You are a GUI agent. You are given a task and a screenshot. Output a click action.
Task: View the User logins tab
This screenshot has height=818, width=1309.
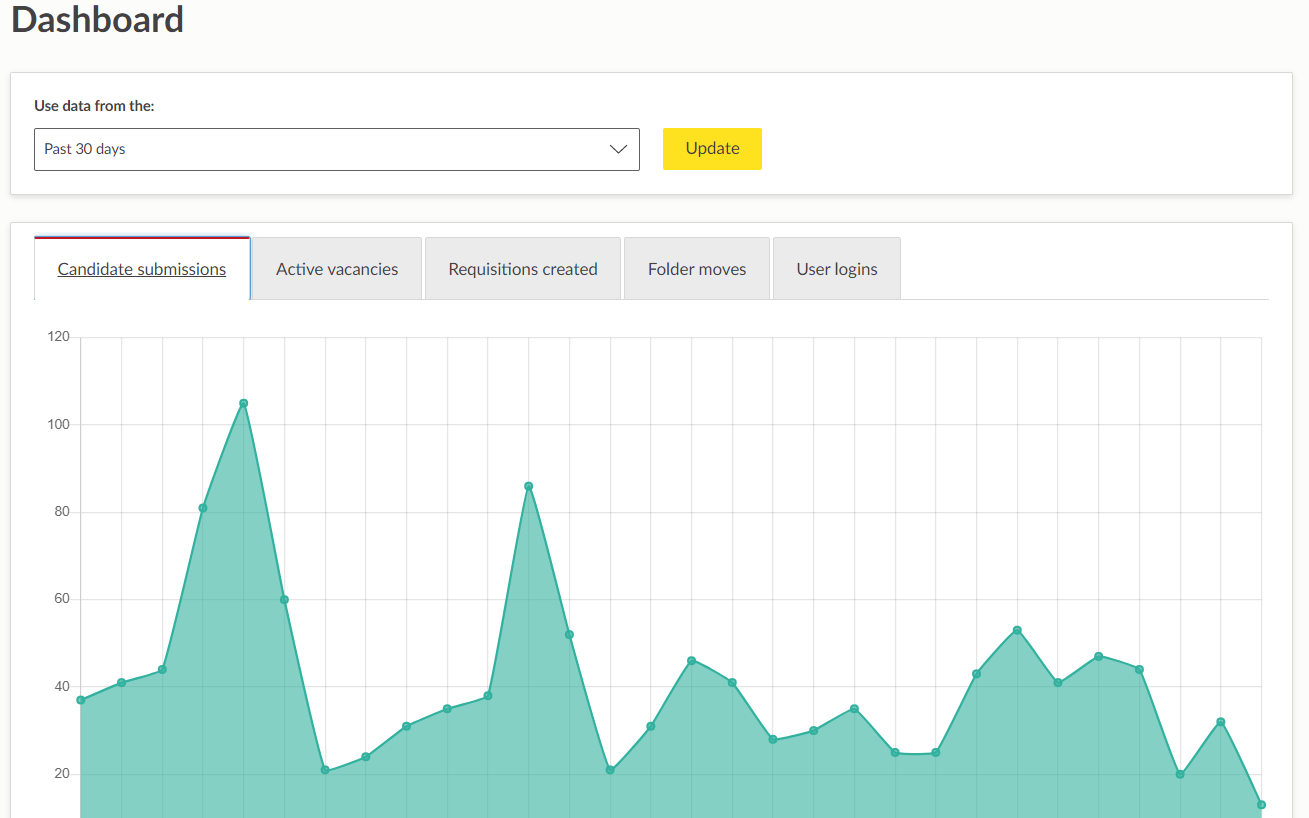(837, 269)
